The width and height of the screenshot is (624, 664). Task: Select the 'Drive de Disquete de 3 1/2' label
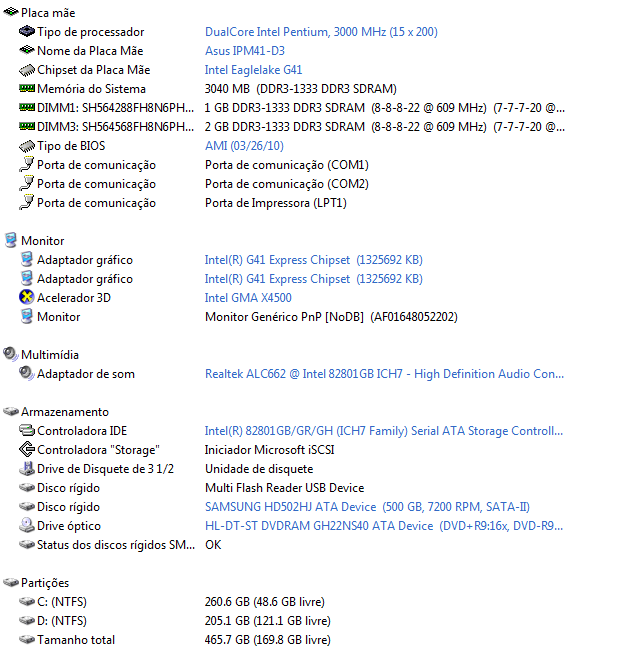tap(105, 469)
